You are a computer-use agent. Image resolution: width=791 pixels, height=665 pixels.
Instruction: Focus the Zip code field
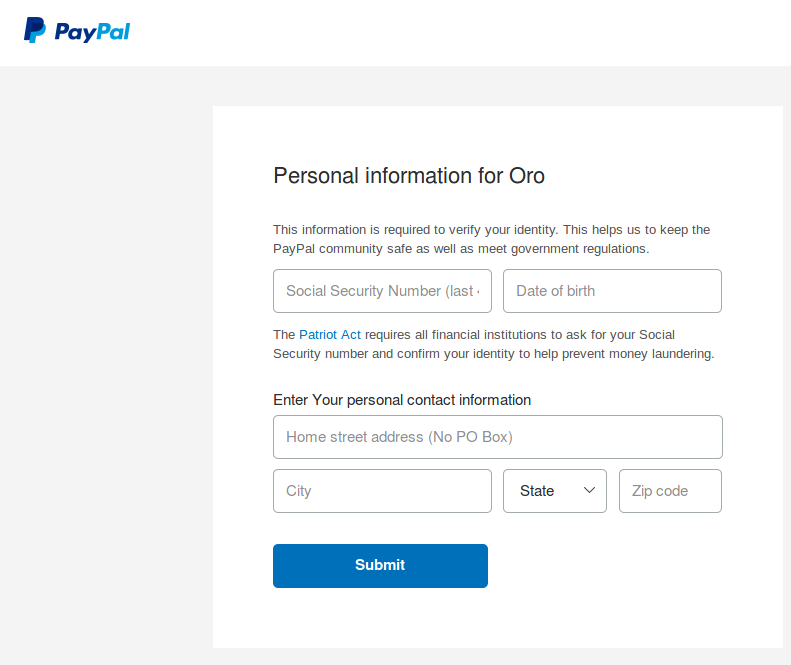pos(670,491)
